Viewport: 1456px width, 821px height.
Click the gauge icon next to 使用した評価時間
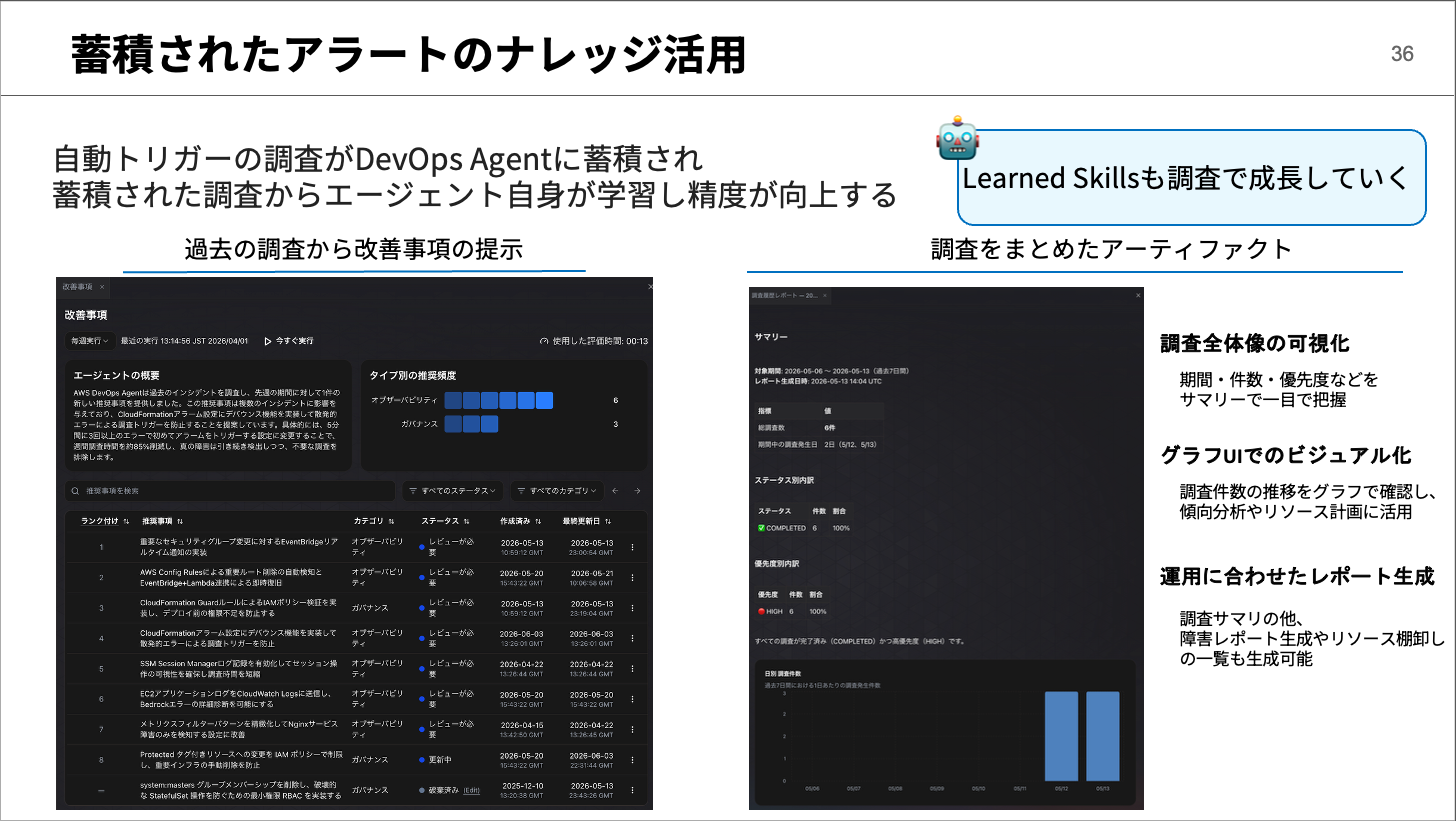click(x=544, y=341)
